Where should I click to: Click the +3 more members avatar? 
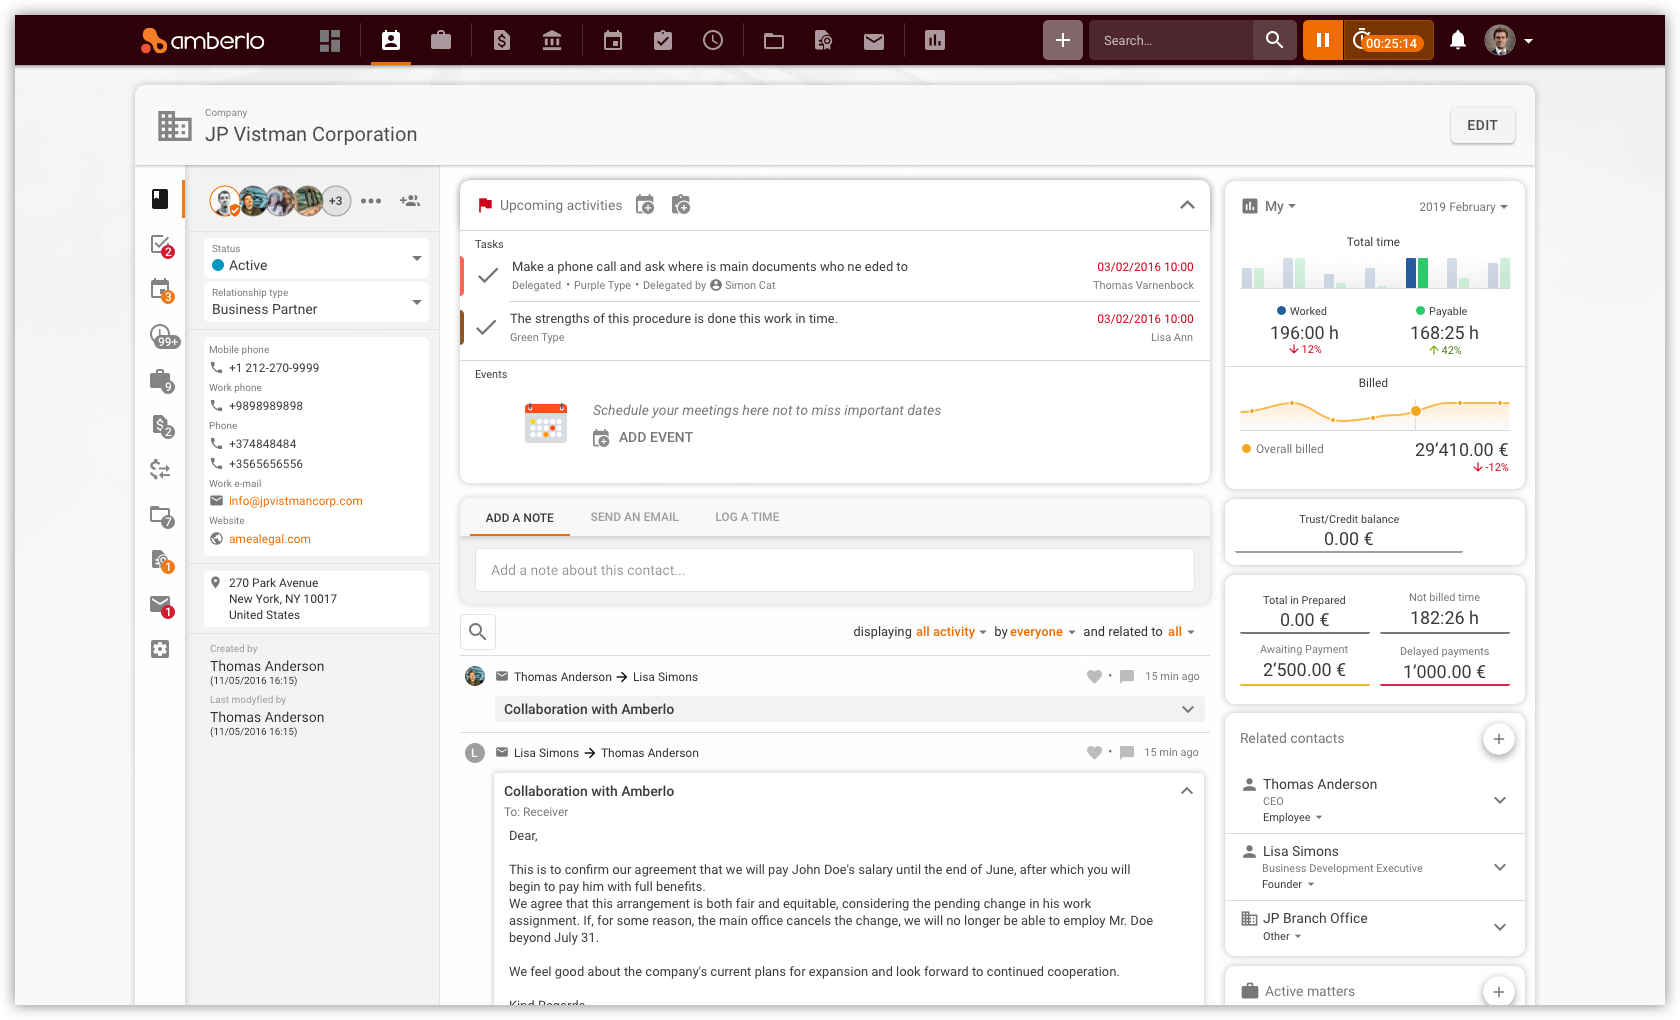pyautogui.click(x=336, y=201)
